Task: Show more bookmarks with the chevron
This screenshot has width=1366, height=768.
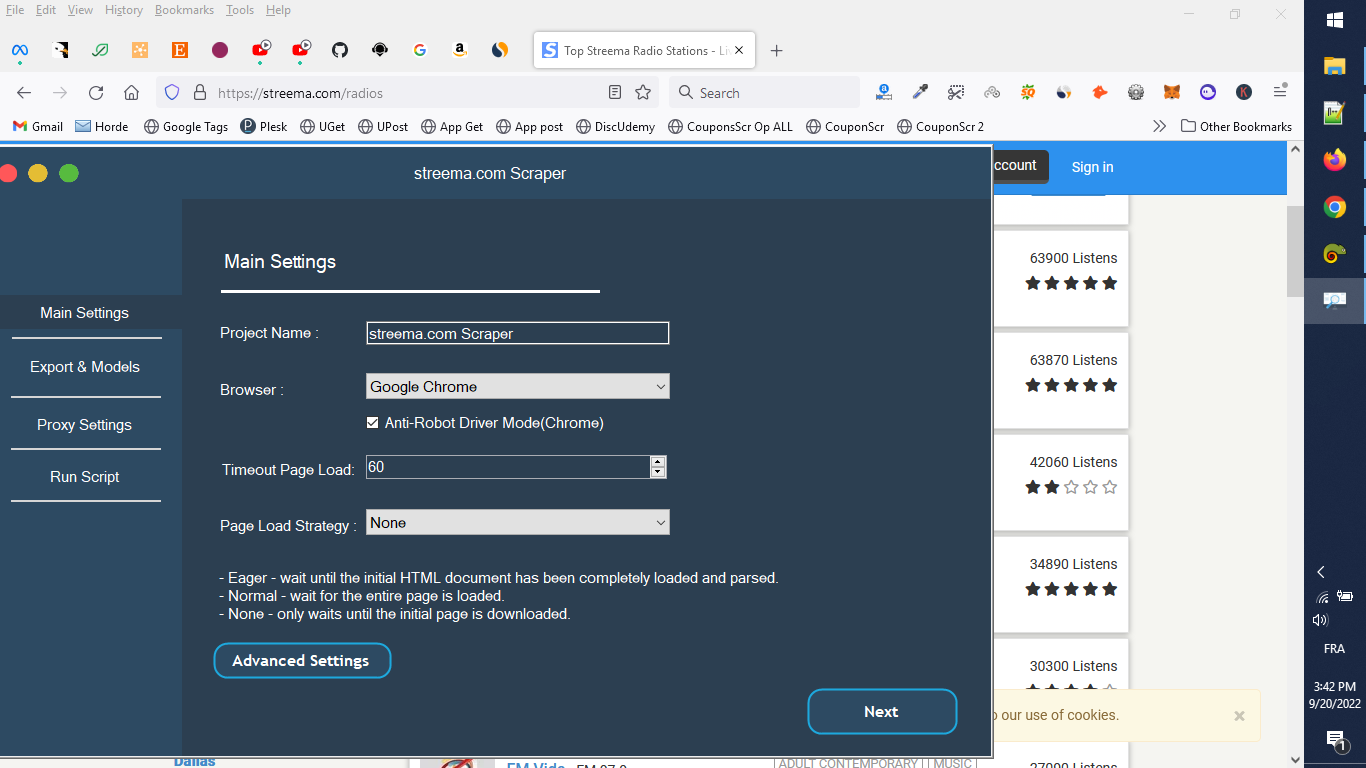Action: tap(1159, 126)
